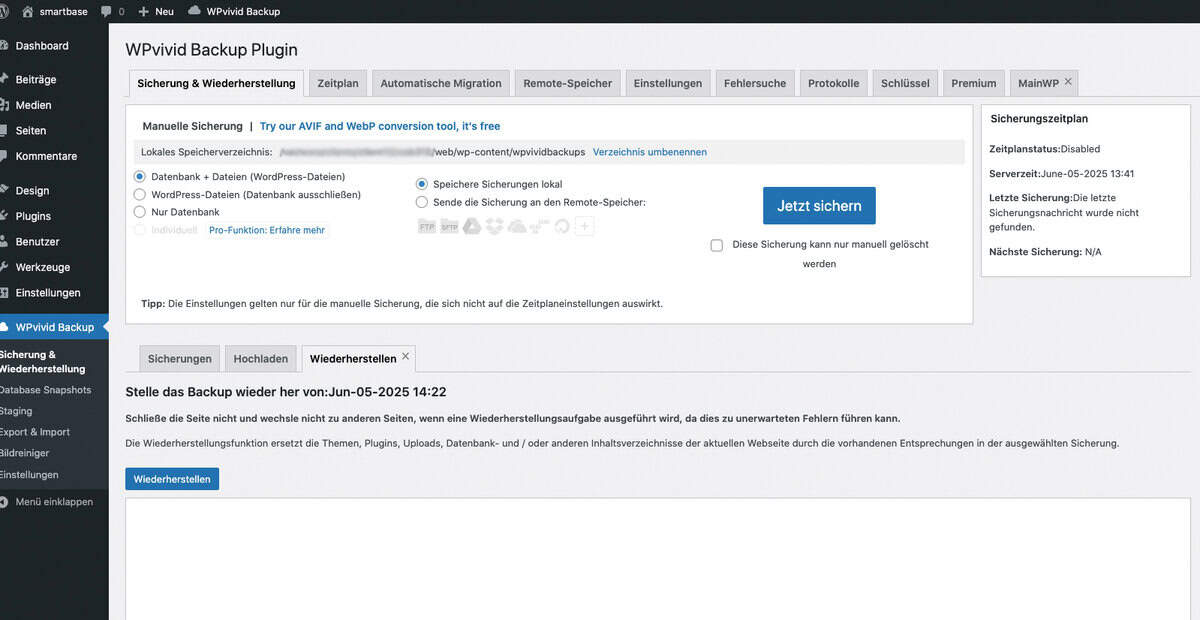
Task: Open the Remote-Speicher tab
Action: click(568, 83)
